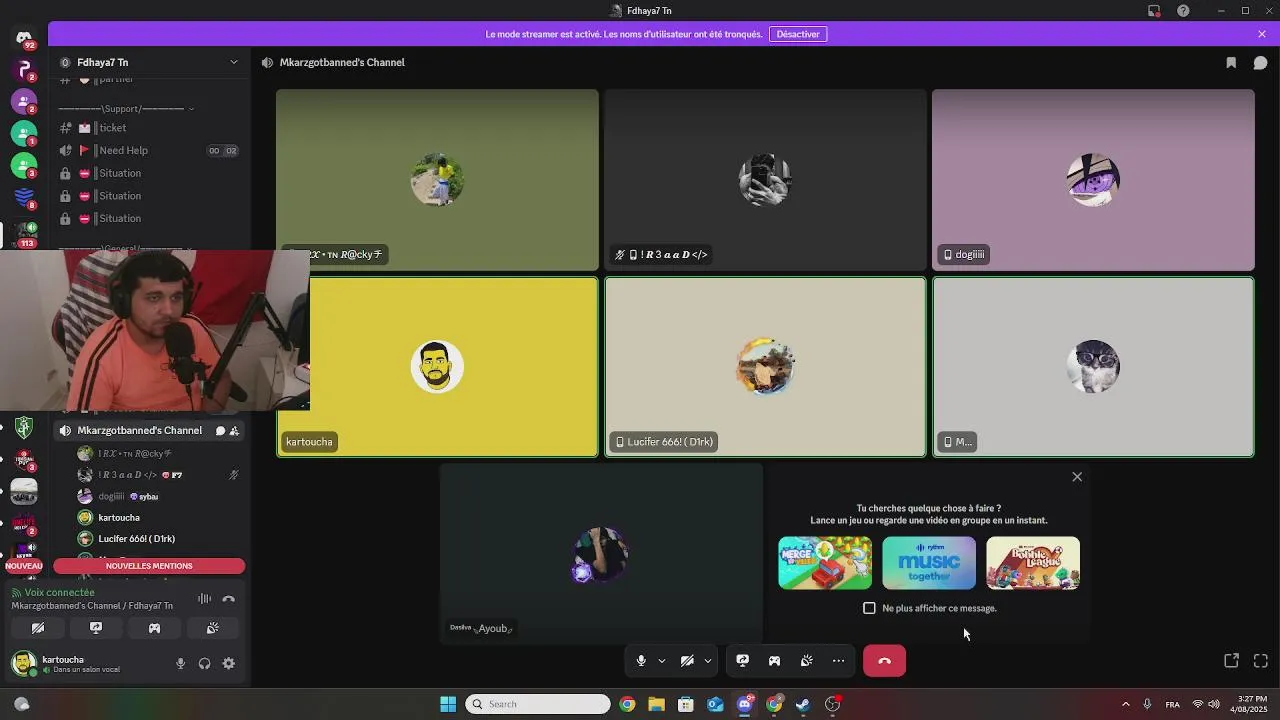This screenshot has width=1280, height=720.
Task: Turn on camera in voice panel
Action: (38, 628)
